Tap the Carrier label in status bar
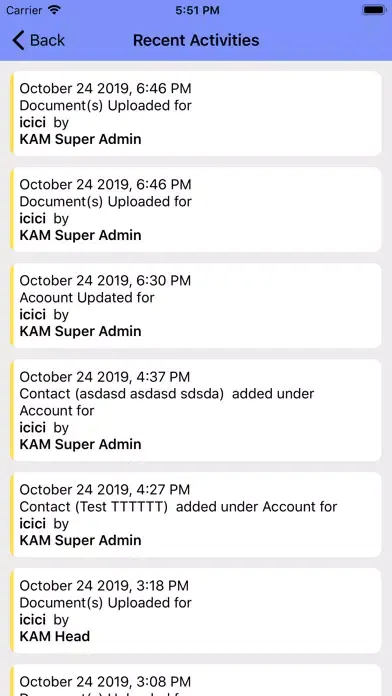This screenshot has width=392, height=696. pyautogui.click(x=24, y=10)
